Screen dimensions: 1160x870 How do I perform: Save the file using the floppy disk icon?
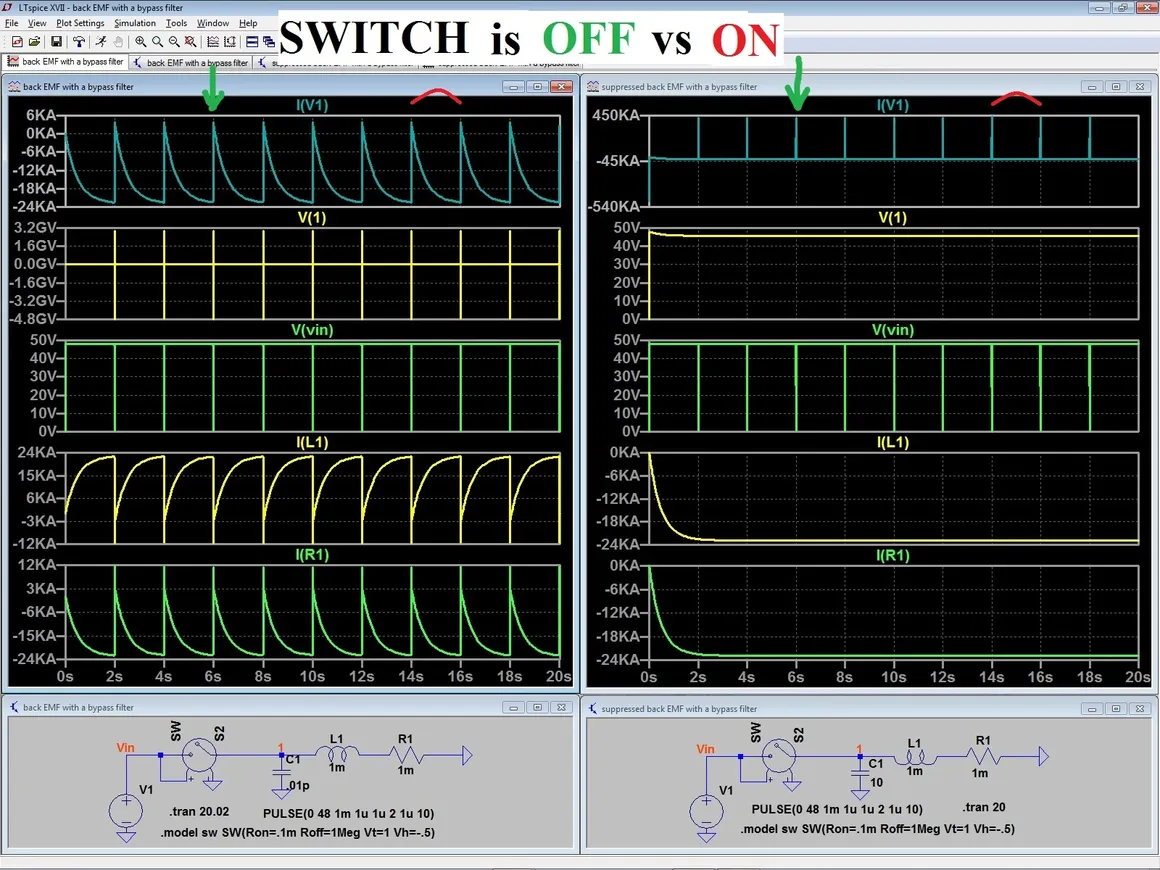click(56, 42)
